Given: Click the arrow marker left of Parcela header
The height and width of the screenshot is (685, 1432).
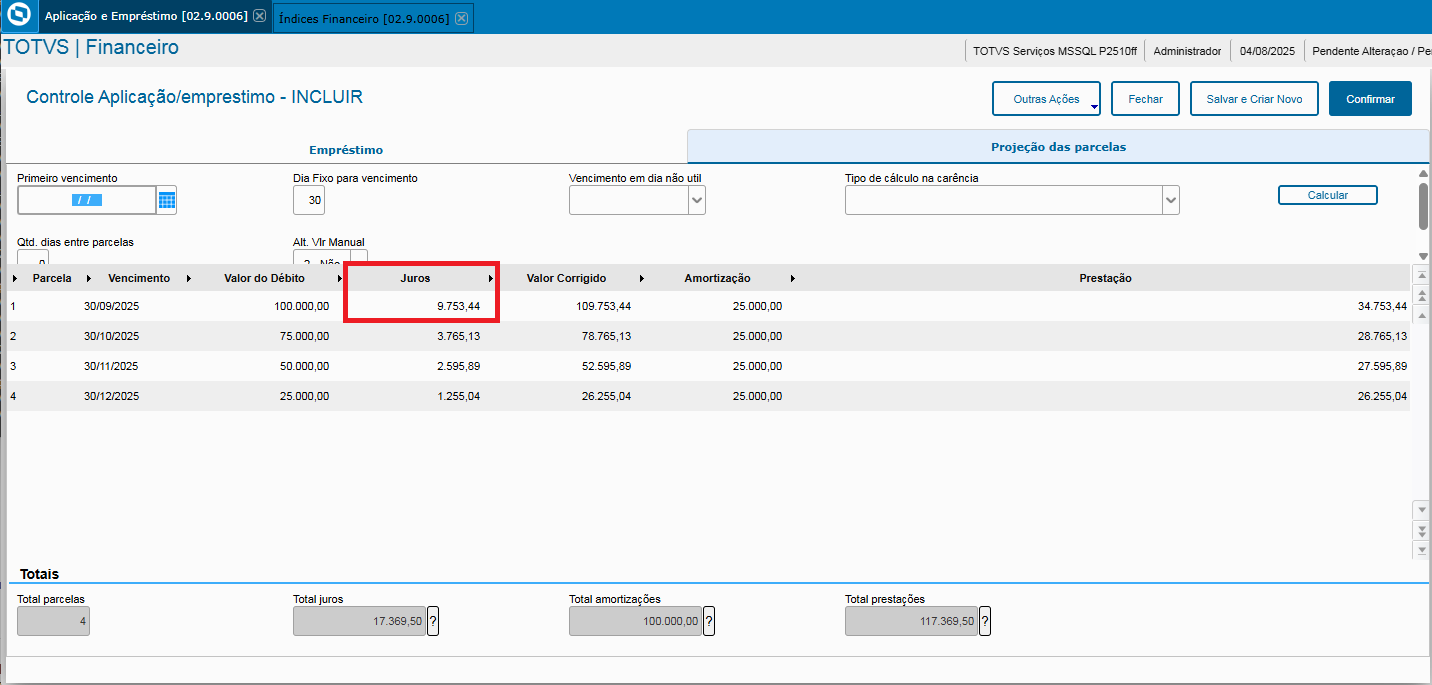Looking at the screenshot, I should [x=15, y=278].
